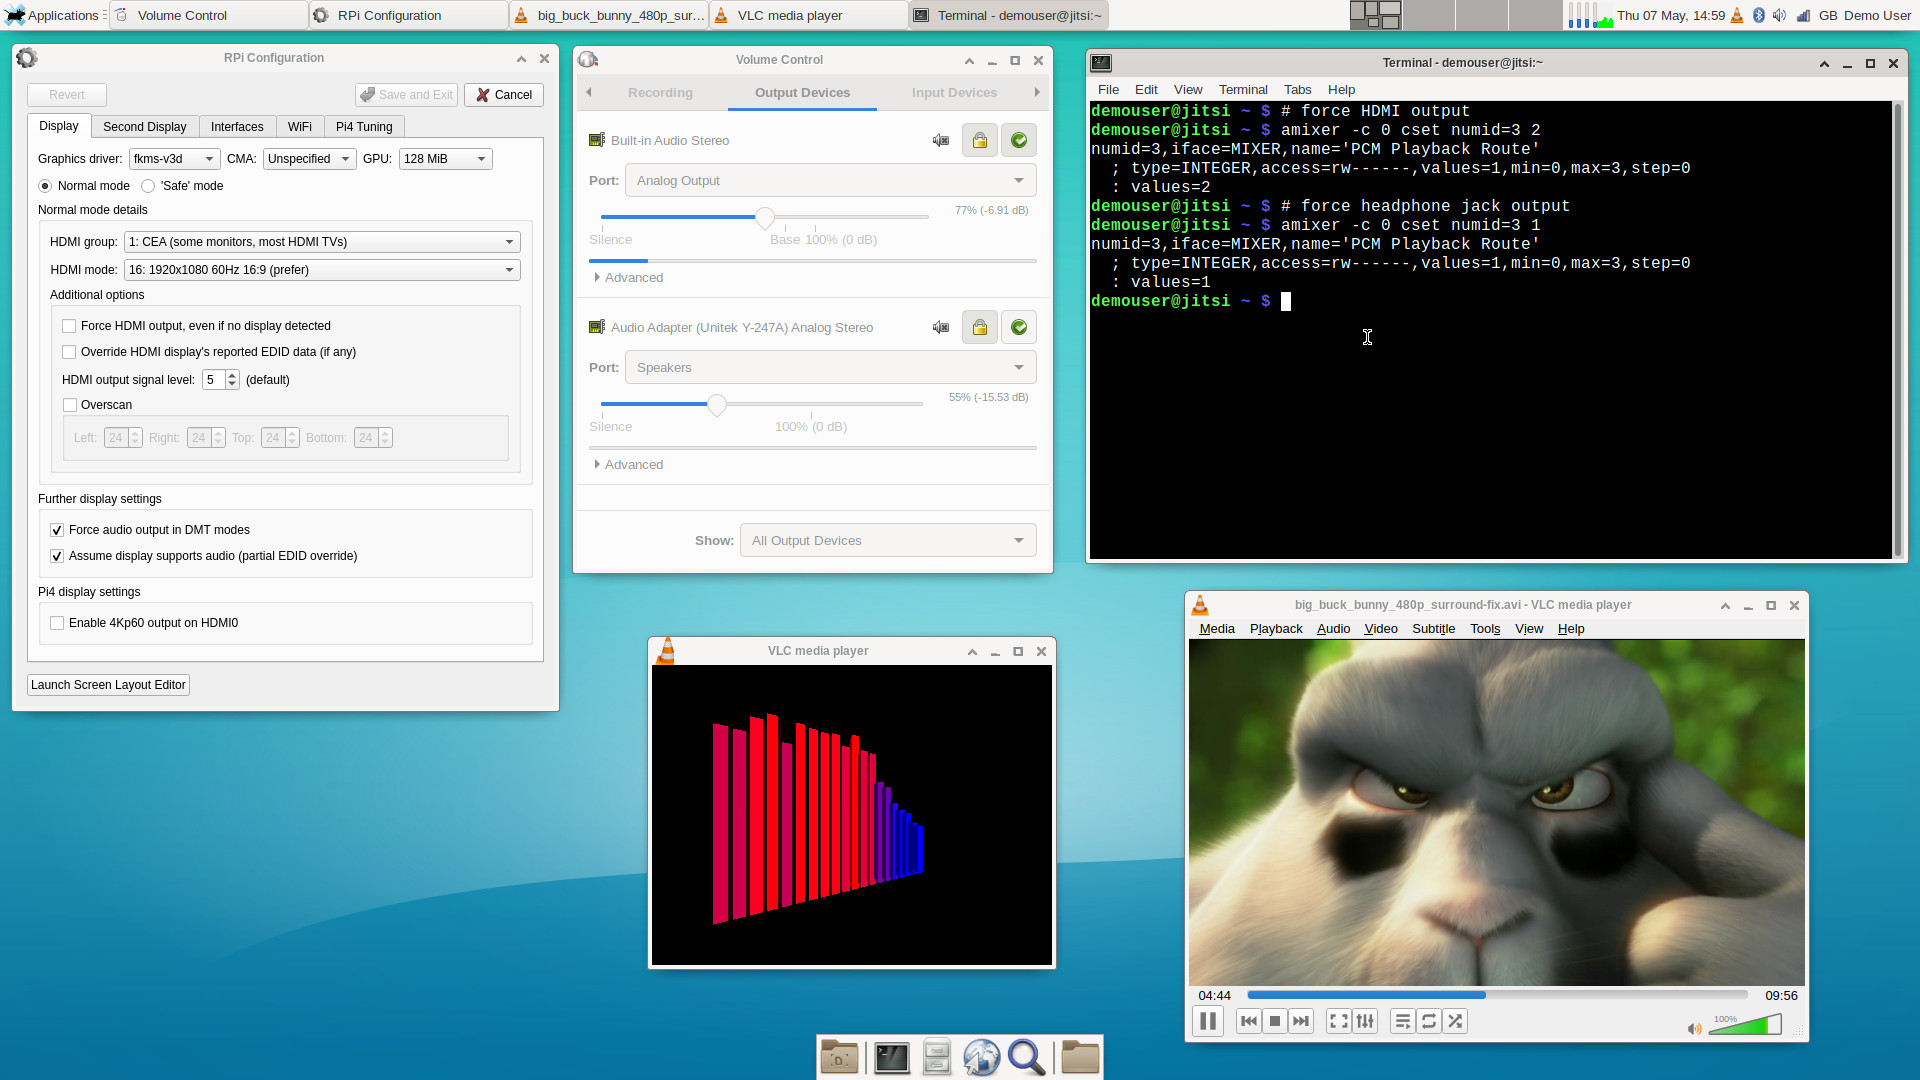Mute the Built-in Audio Stereo device

tap(940, 140)
